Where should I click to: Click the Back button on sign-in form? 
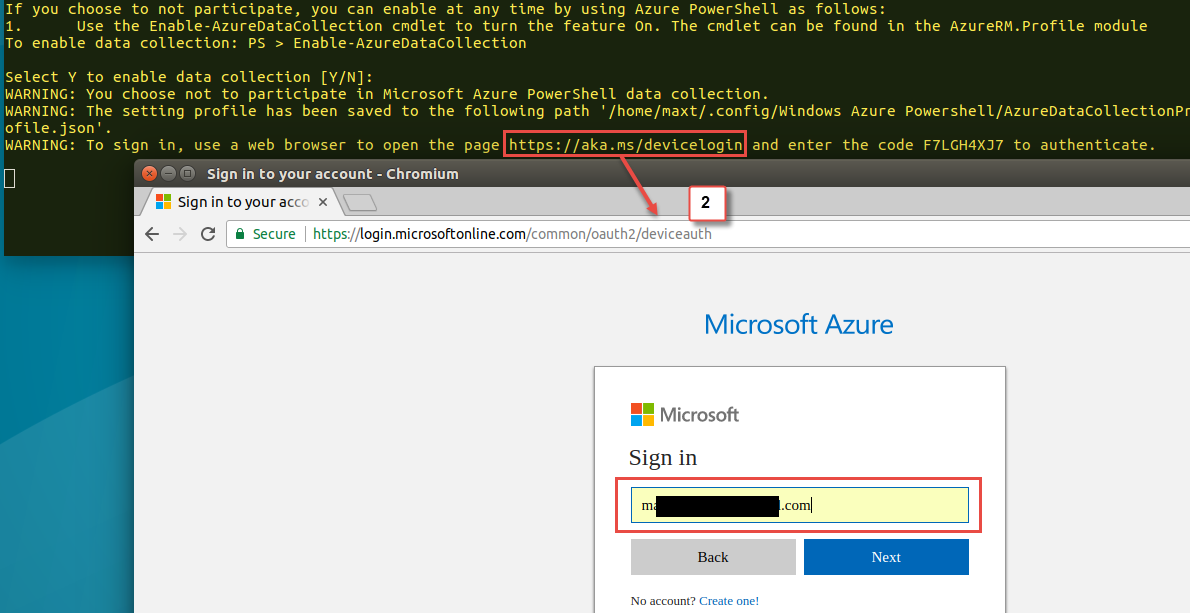pos(713,557)
